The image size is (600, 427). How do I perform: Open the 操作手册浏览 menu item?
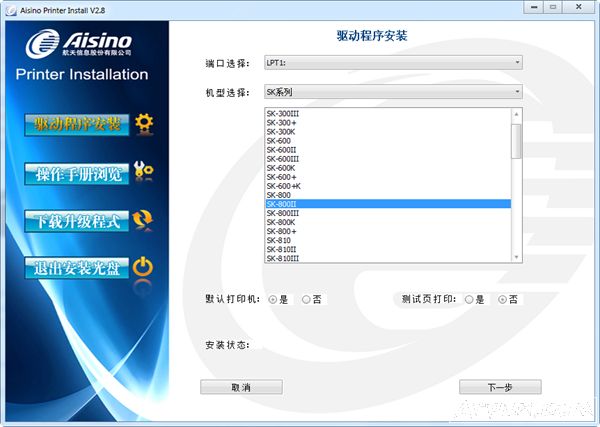pos(77,173)
